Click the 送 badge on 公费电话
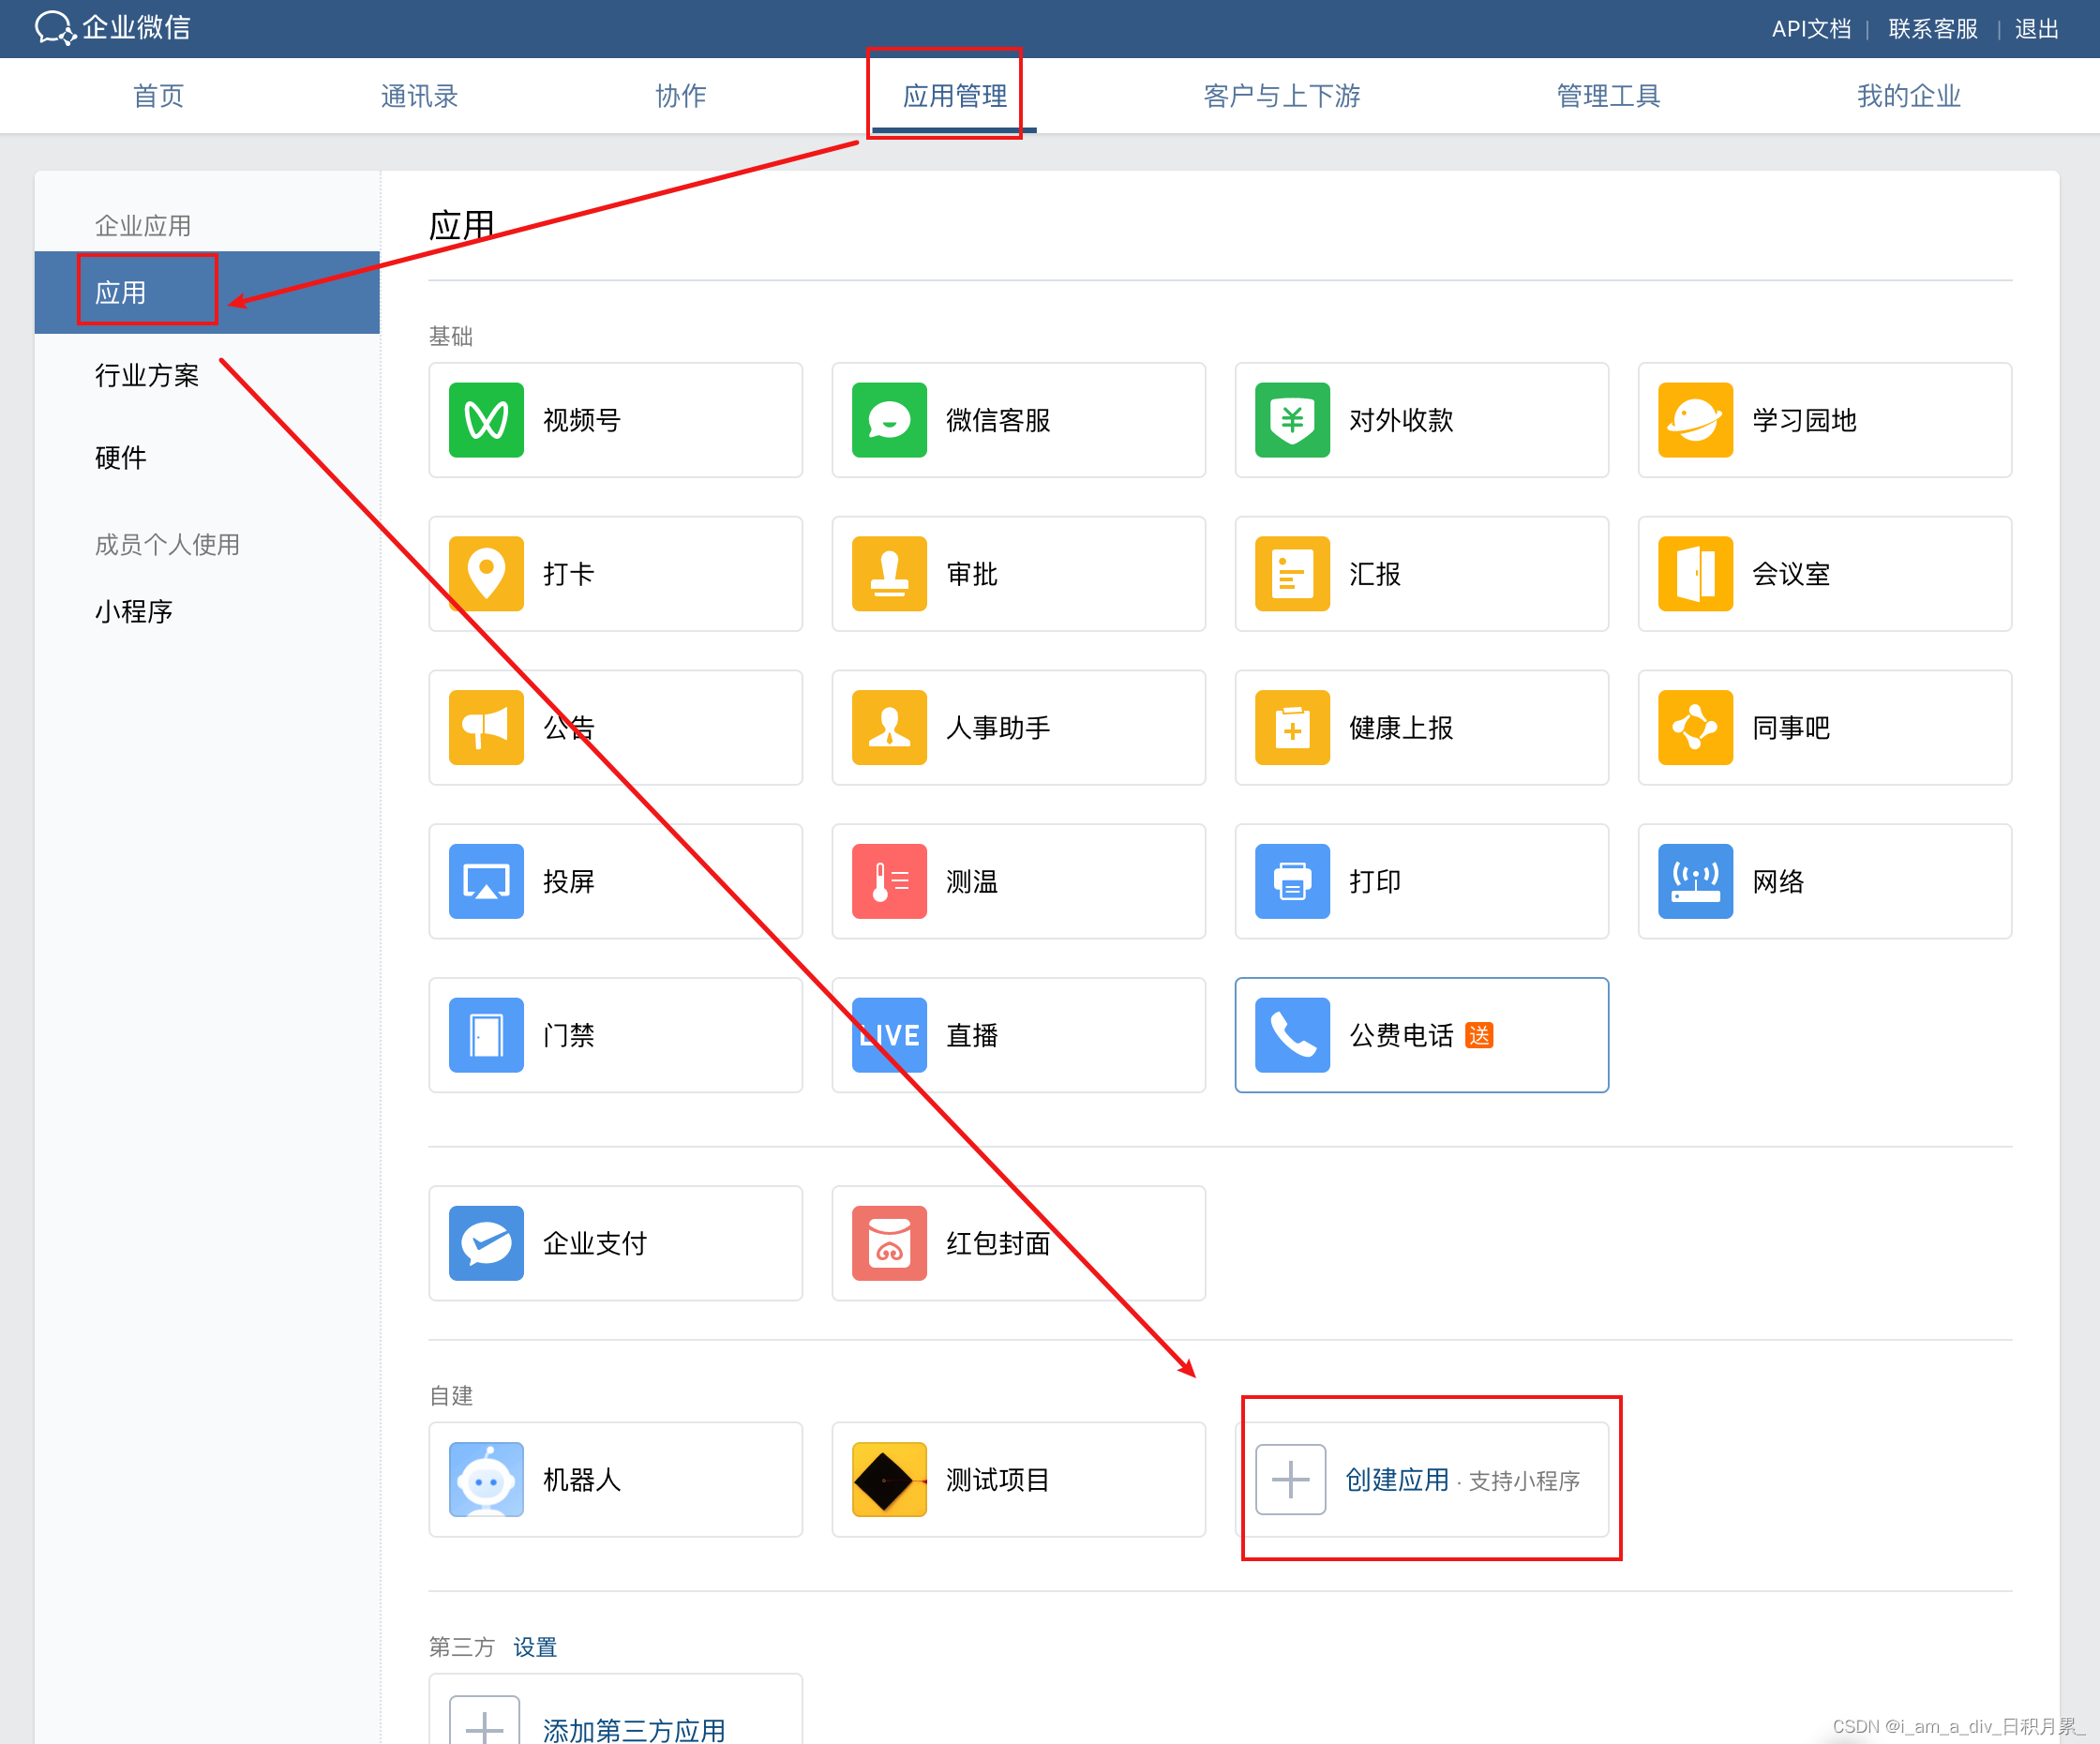Image resolution: width=2100 pixels, height=1744 pixels. tap(1479, 1035)
